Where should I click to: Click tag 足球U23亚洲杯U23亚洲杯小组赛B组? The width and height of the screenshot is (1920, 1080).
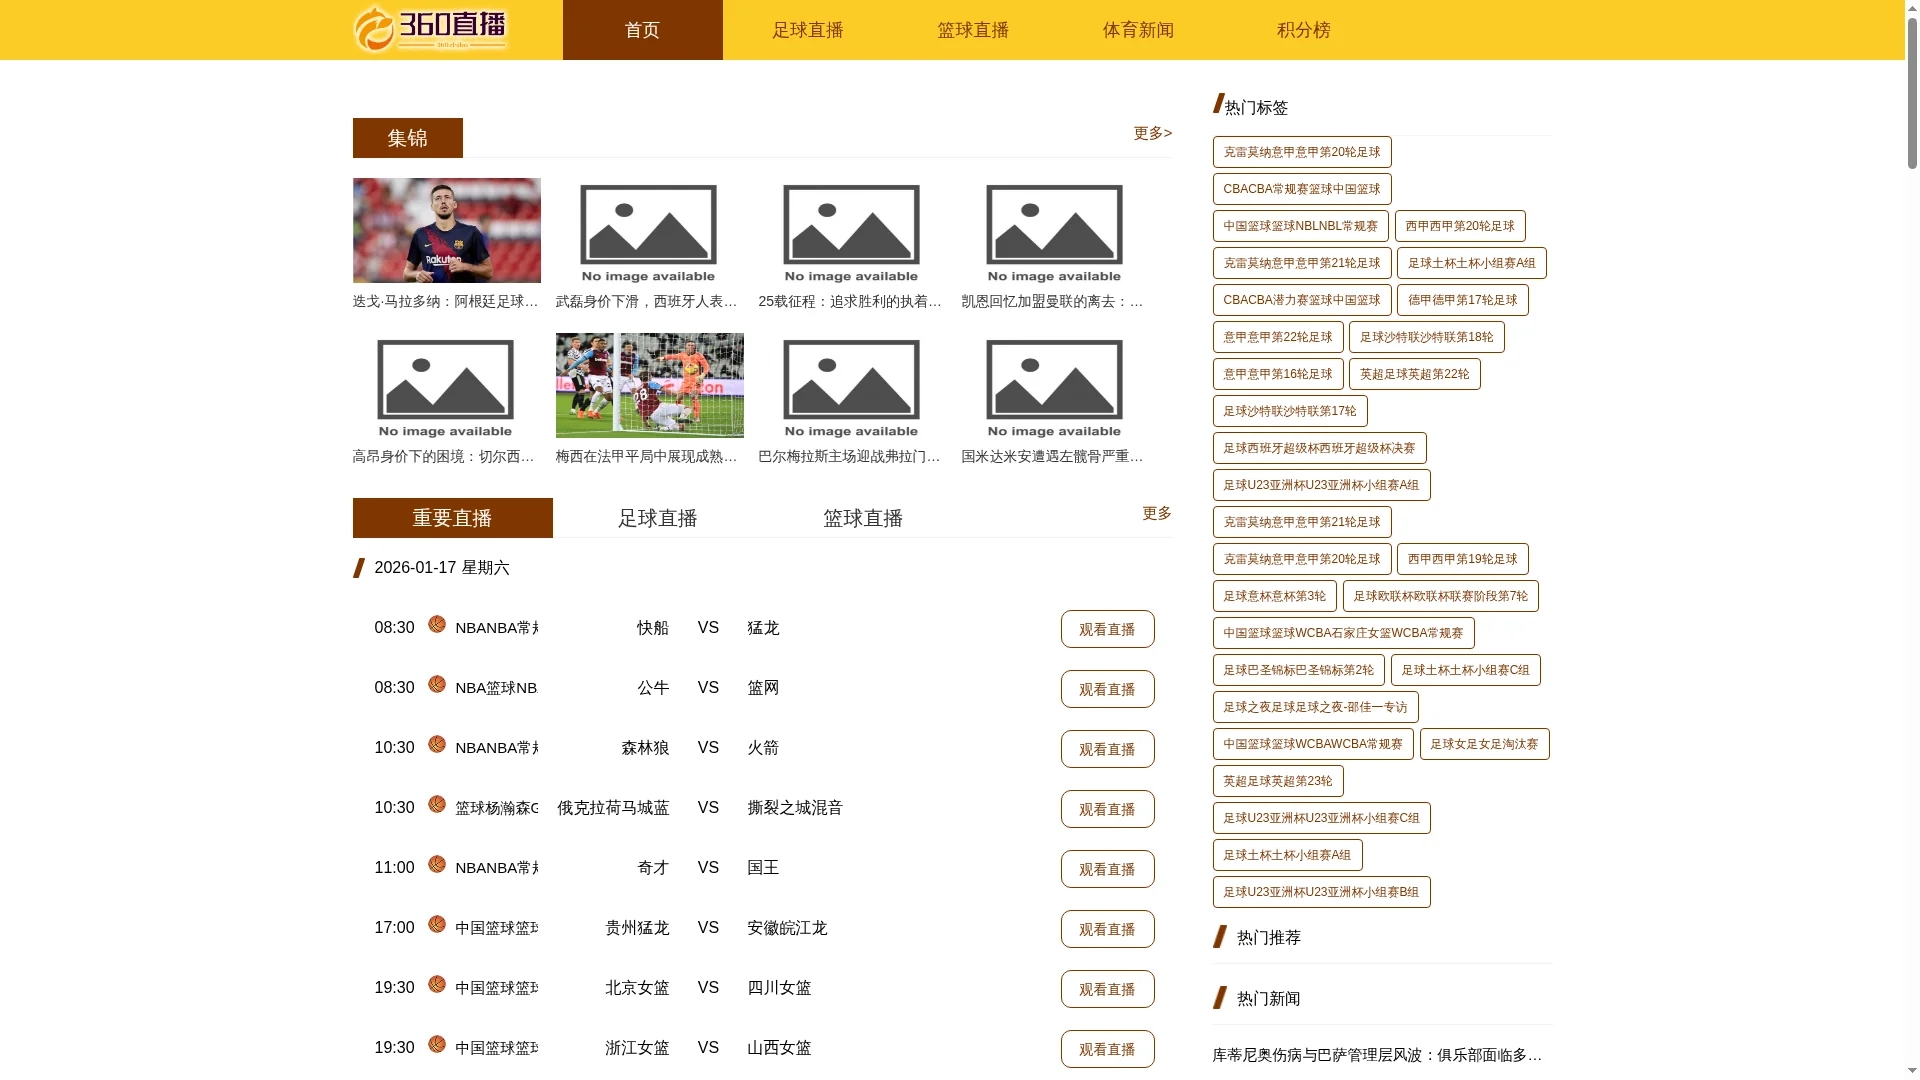pyautogui.click(x=1321, y=892)
